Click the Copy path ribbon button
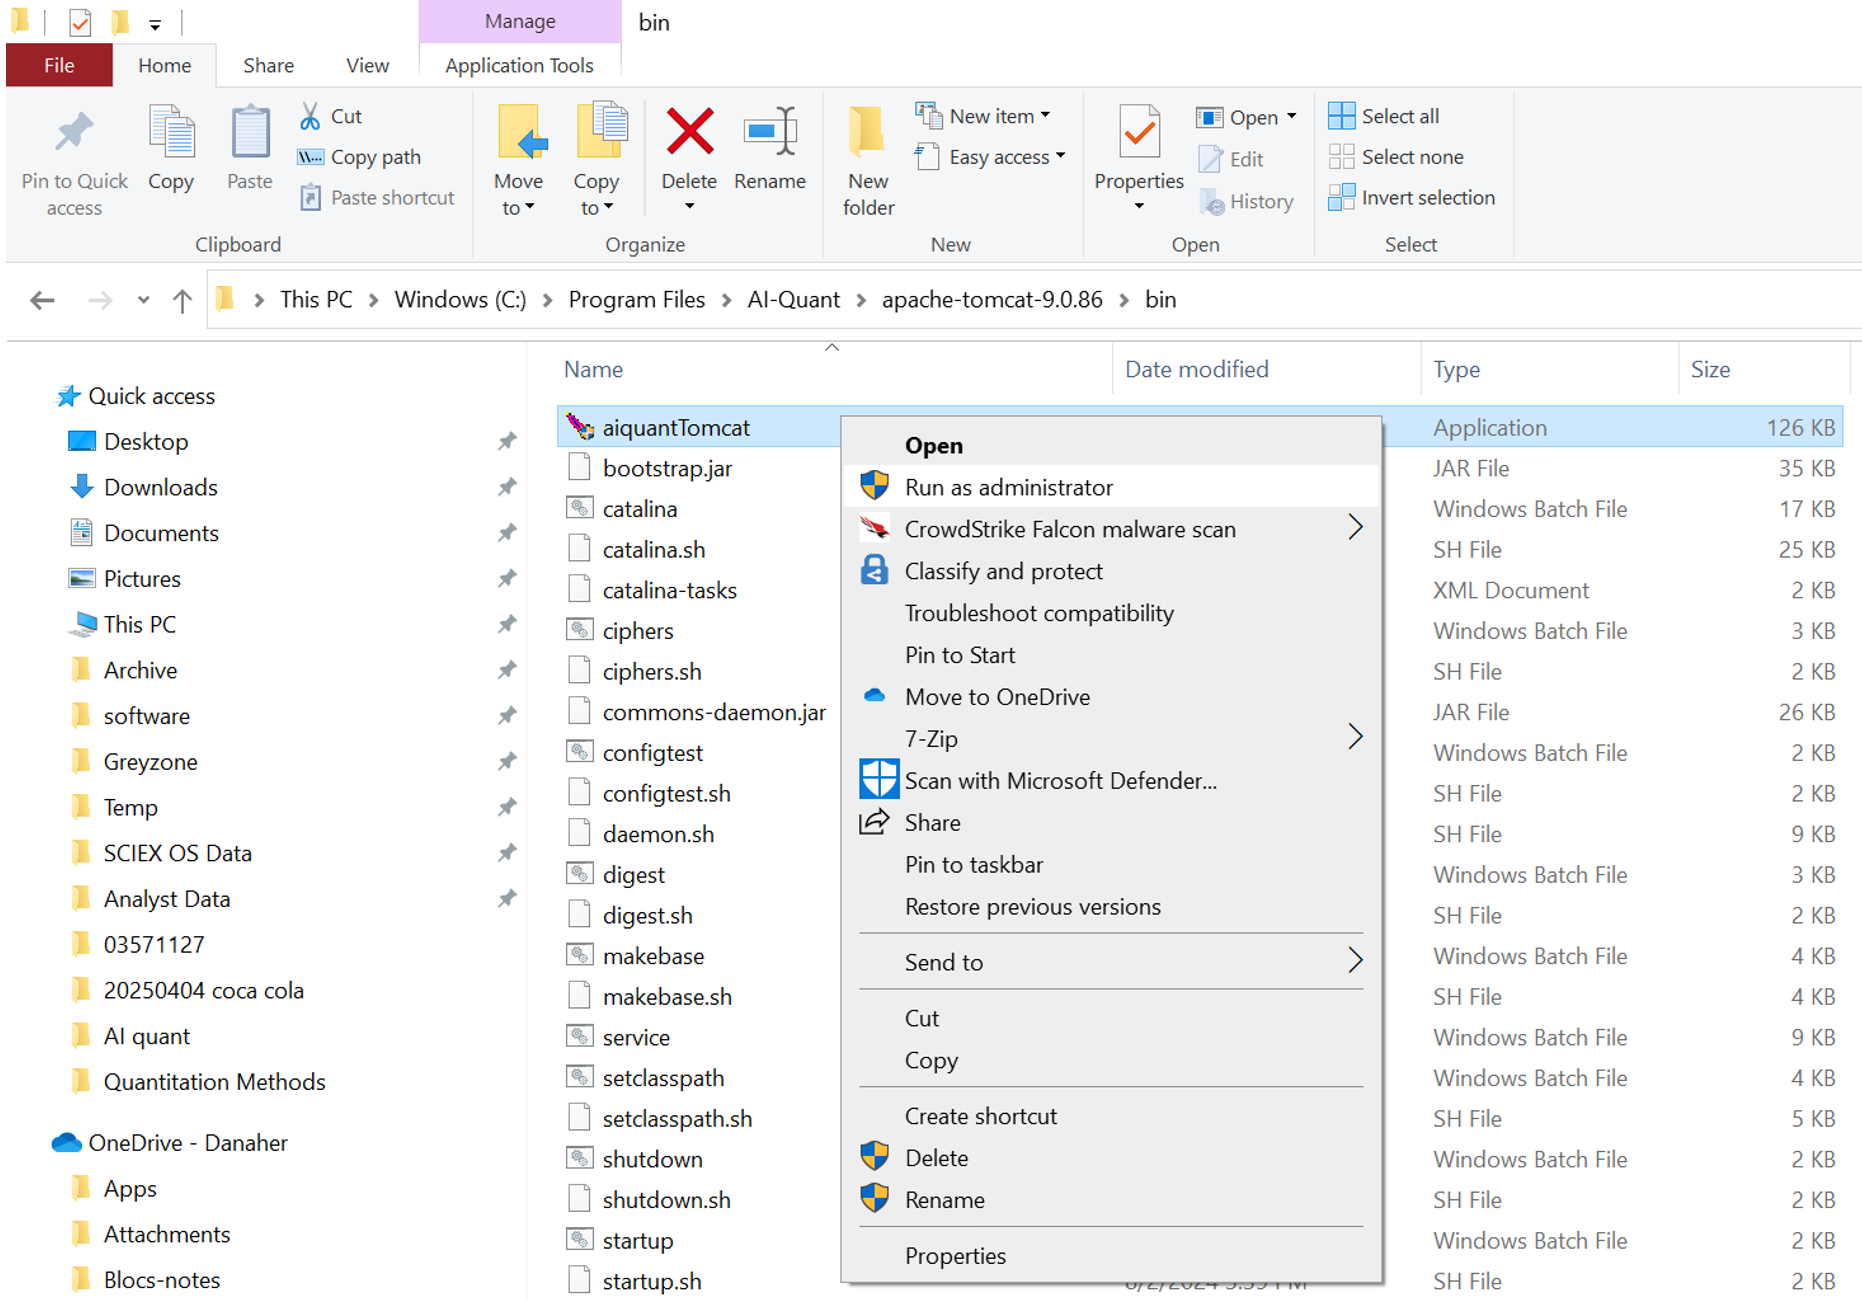Image resolution: width=1862 pixels, height=1300 pixels. click(x=361, y=157)
